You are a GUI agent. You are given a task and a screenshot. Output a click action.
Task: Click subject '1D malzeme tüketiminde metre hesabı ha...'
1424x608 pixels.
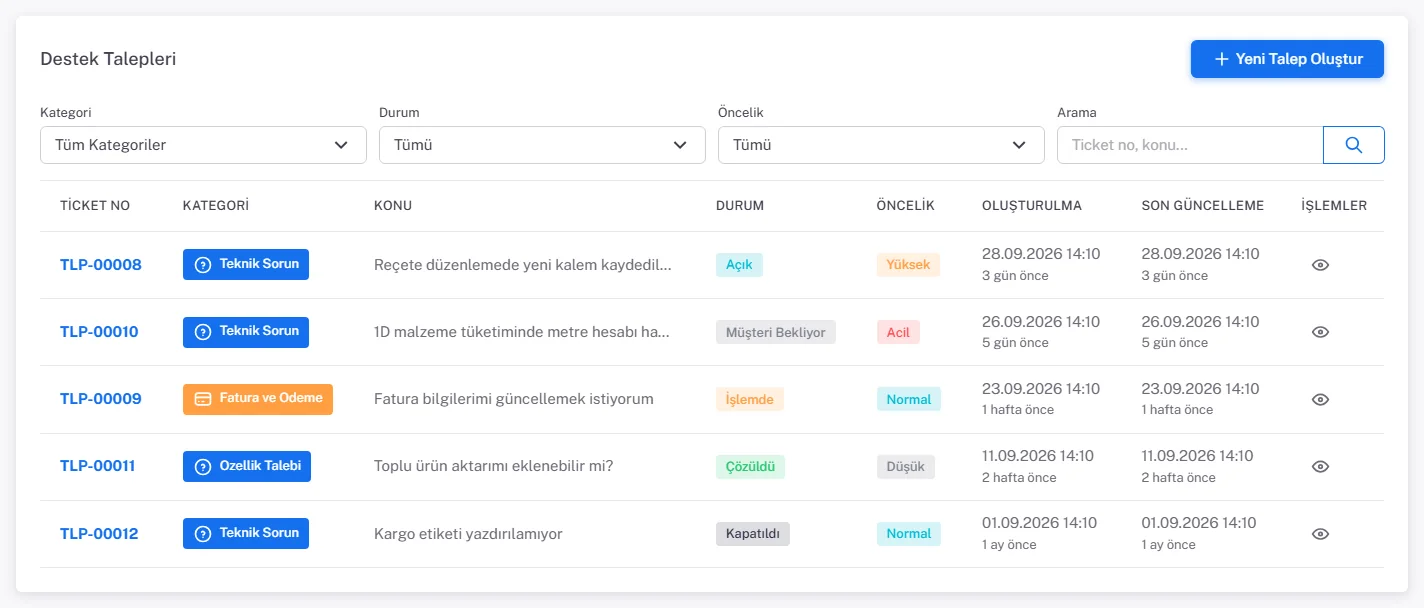[x=522, y=332]
